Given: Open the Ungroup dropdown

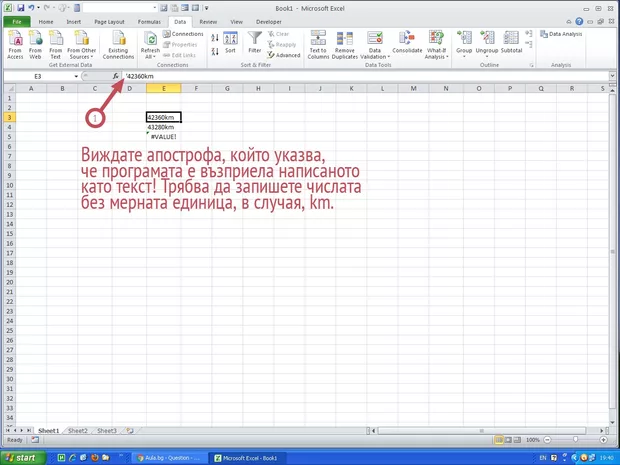Looking at the screenshot, I should 487,54.
